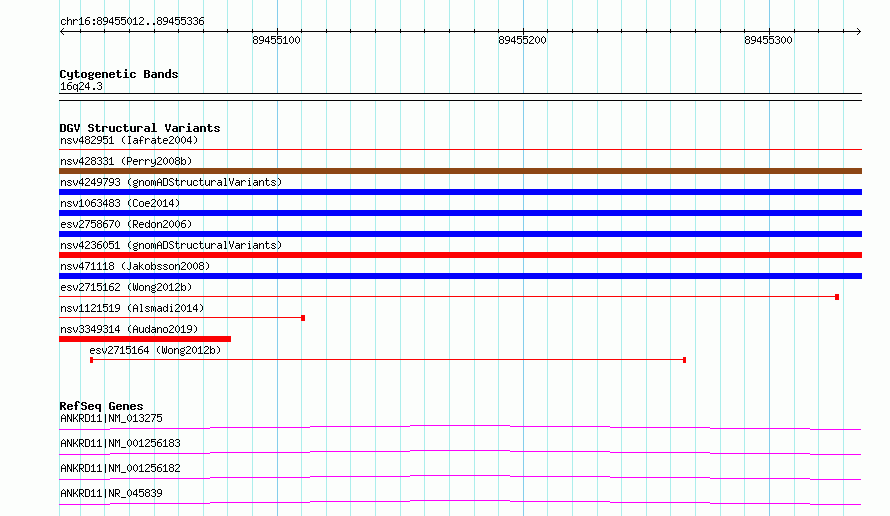Click the blue nsv1063483 variant bar
890x516 pixels.
click(460, 213)
